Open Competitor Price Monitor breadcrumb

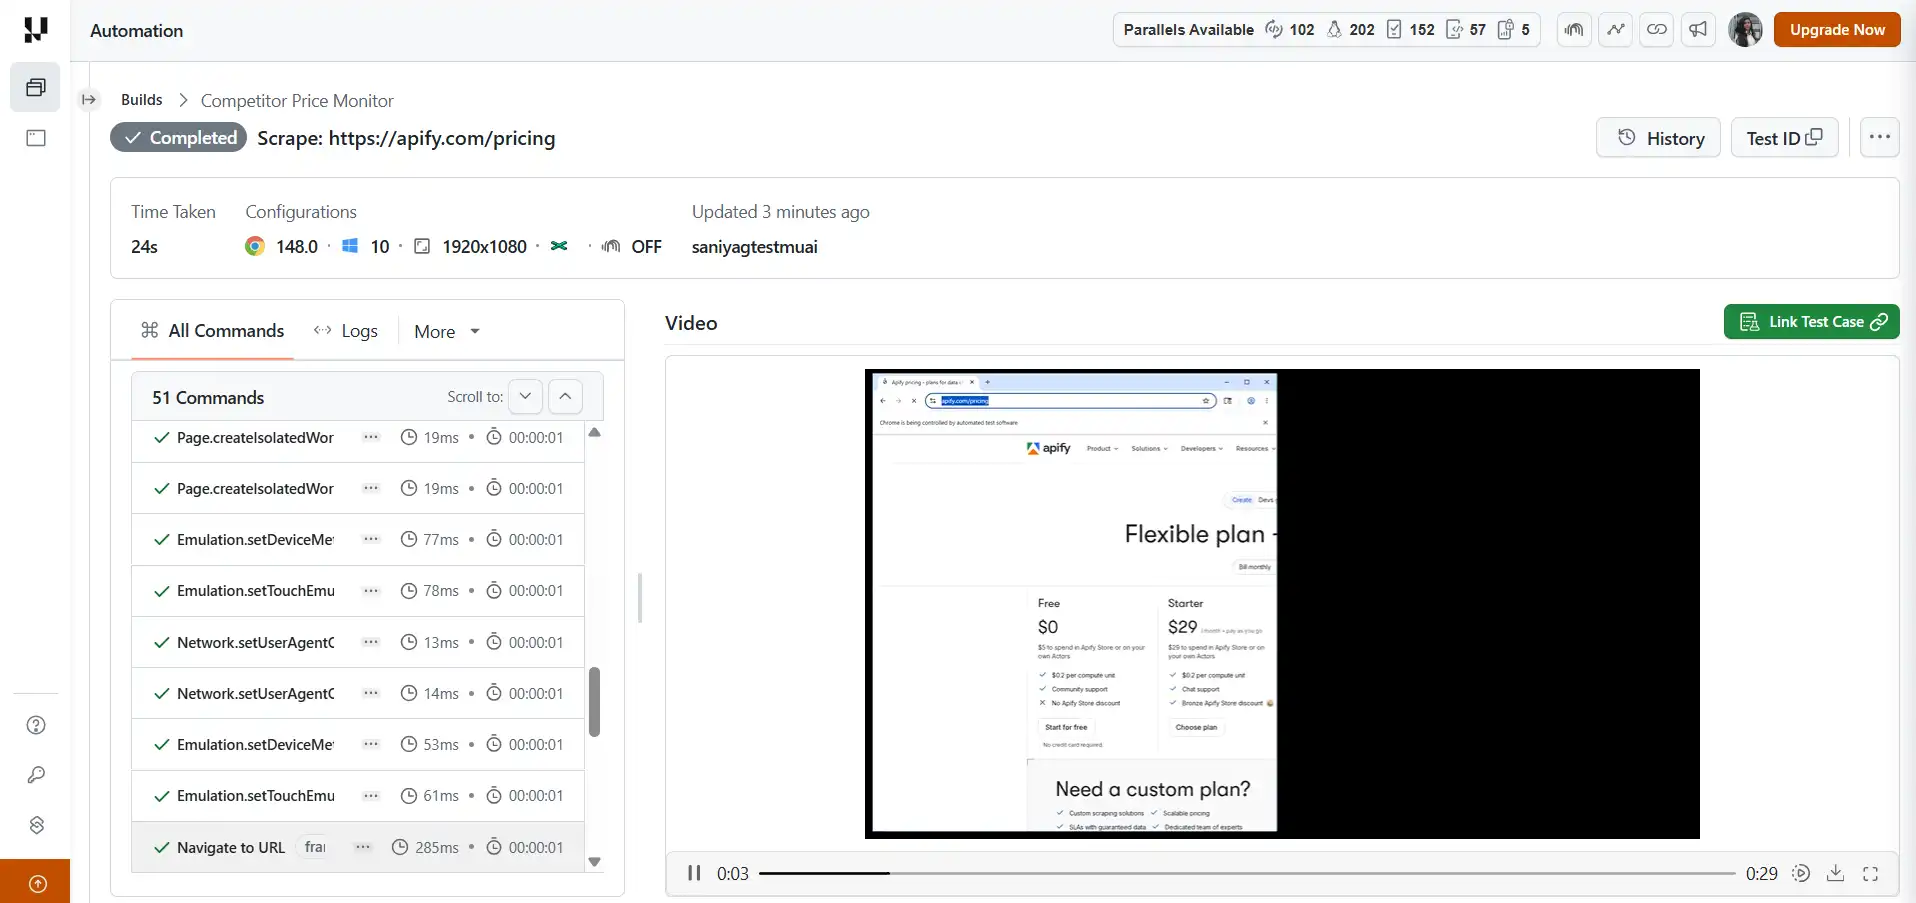[x=297, y=101]
